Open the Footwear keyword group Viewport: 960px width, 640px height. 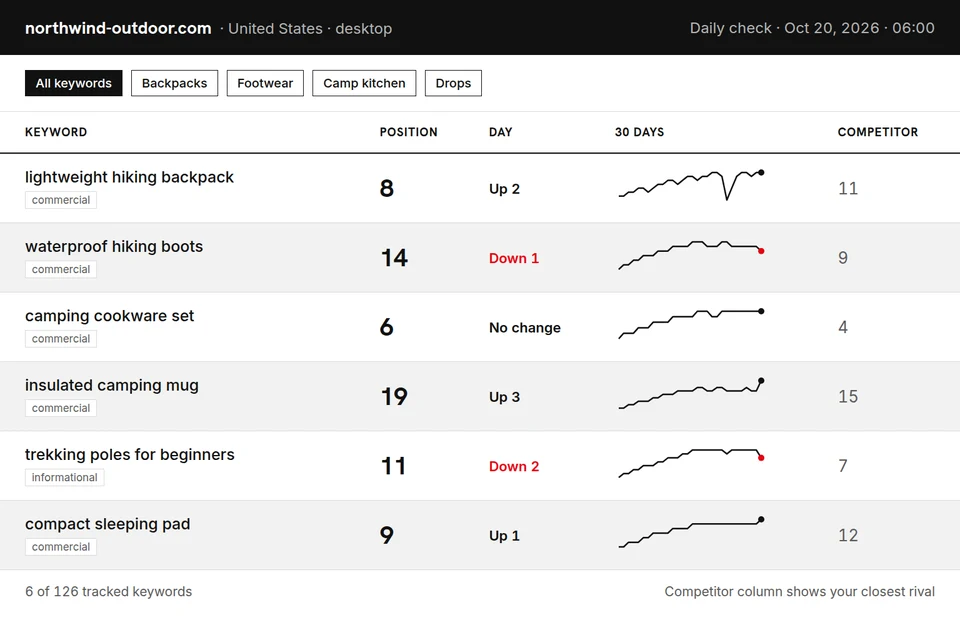265,83
